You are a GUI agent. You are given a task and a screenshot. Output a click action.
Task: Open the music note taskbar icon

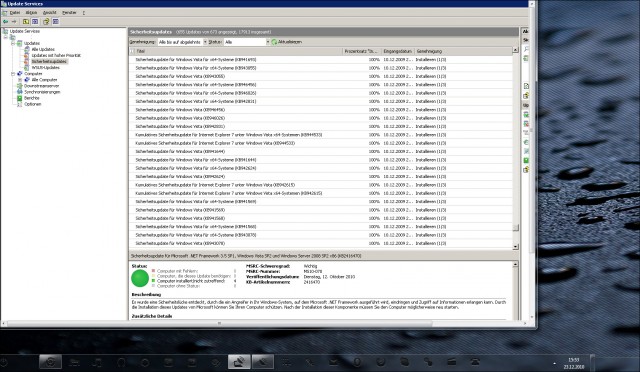[98, 362]
